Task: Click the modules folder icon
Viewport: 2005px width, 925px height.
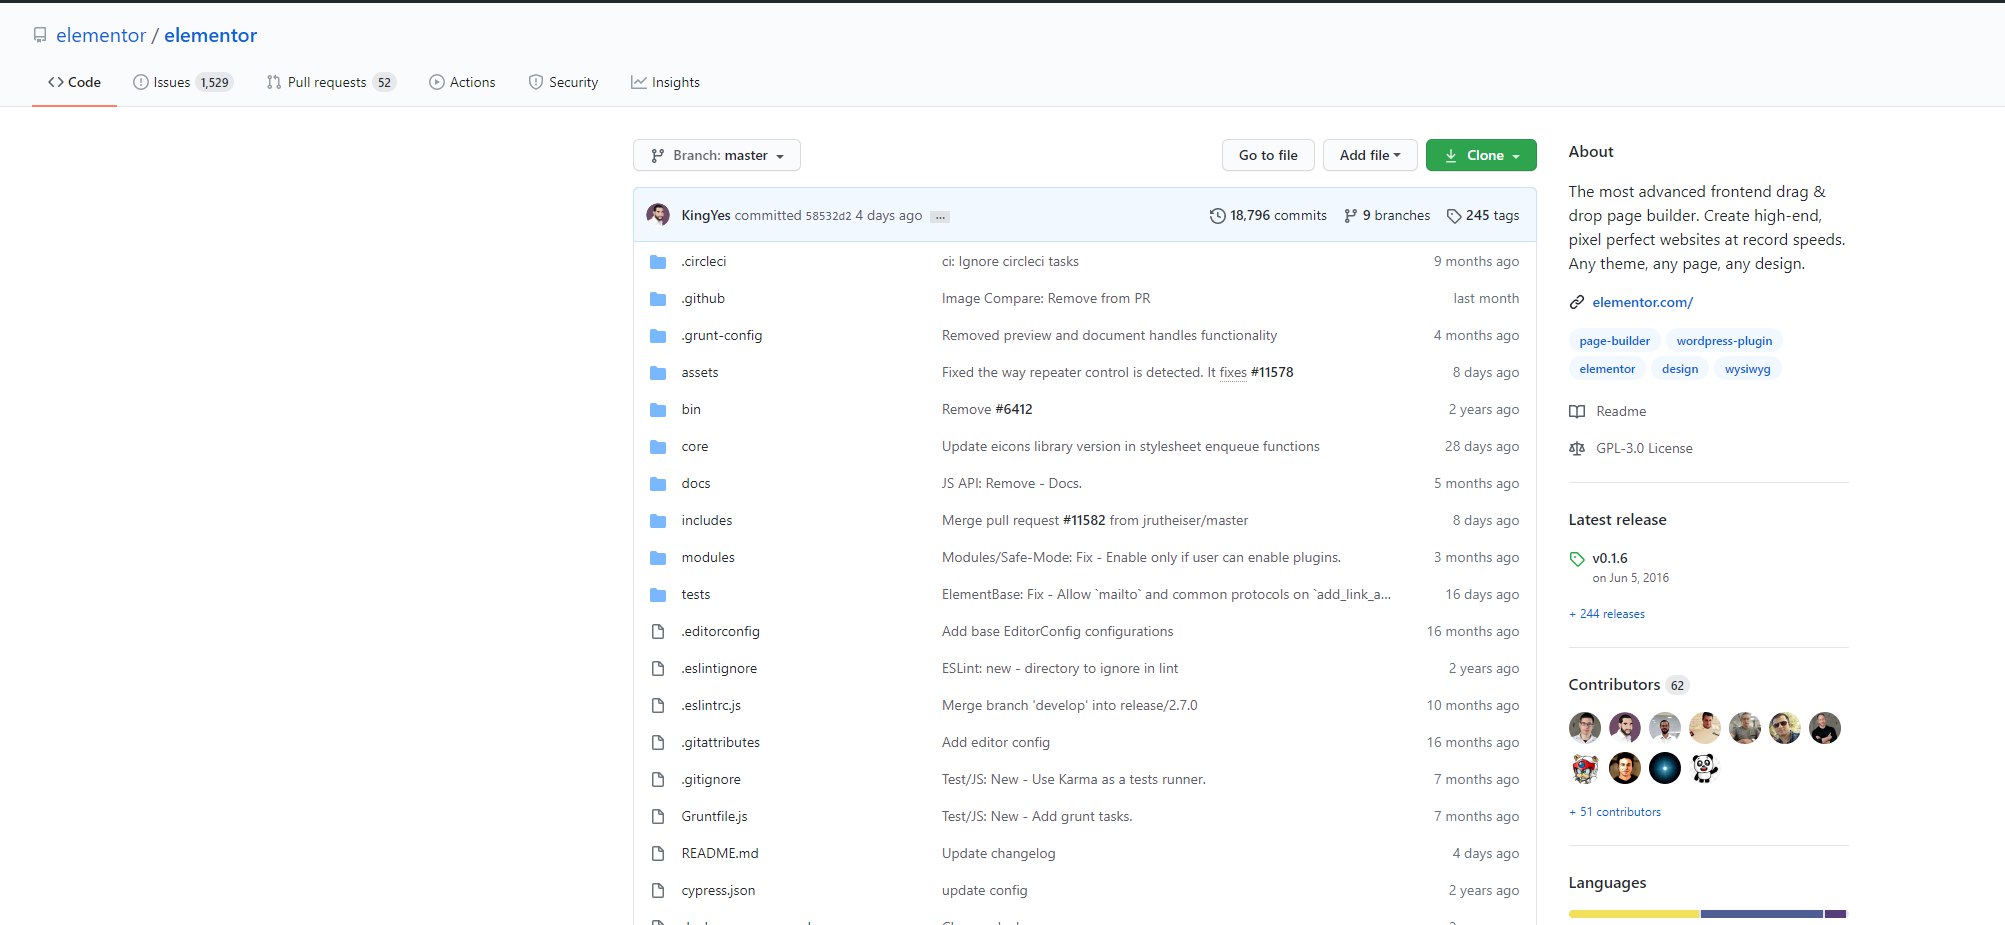Action: point(658,558)
